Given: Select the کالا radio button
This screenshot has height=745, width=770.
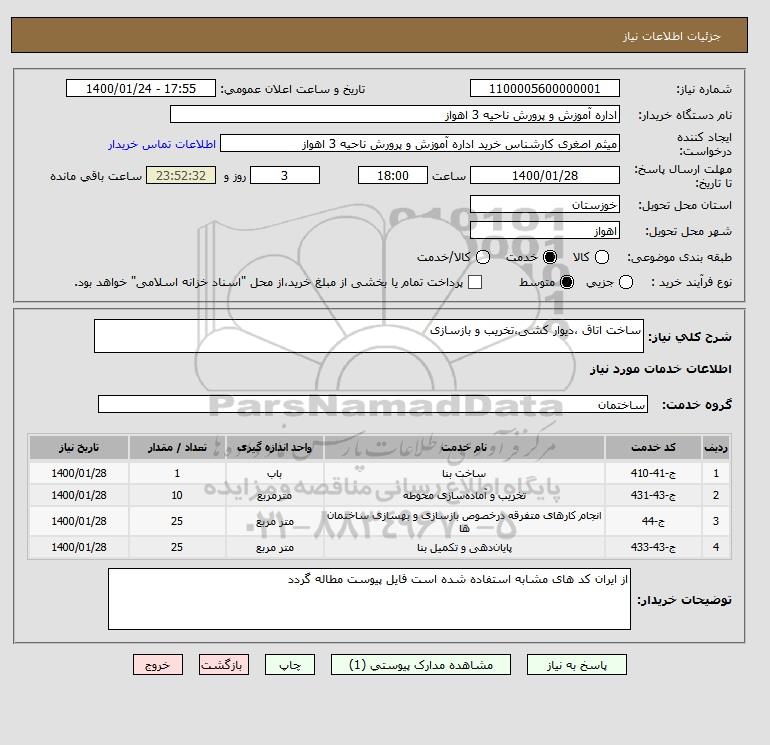Looking at the screenshot, I should click(602, 257).
